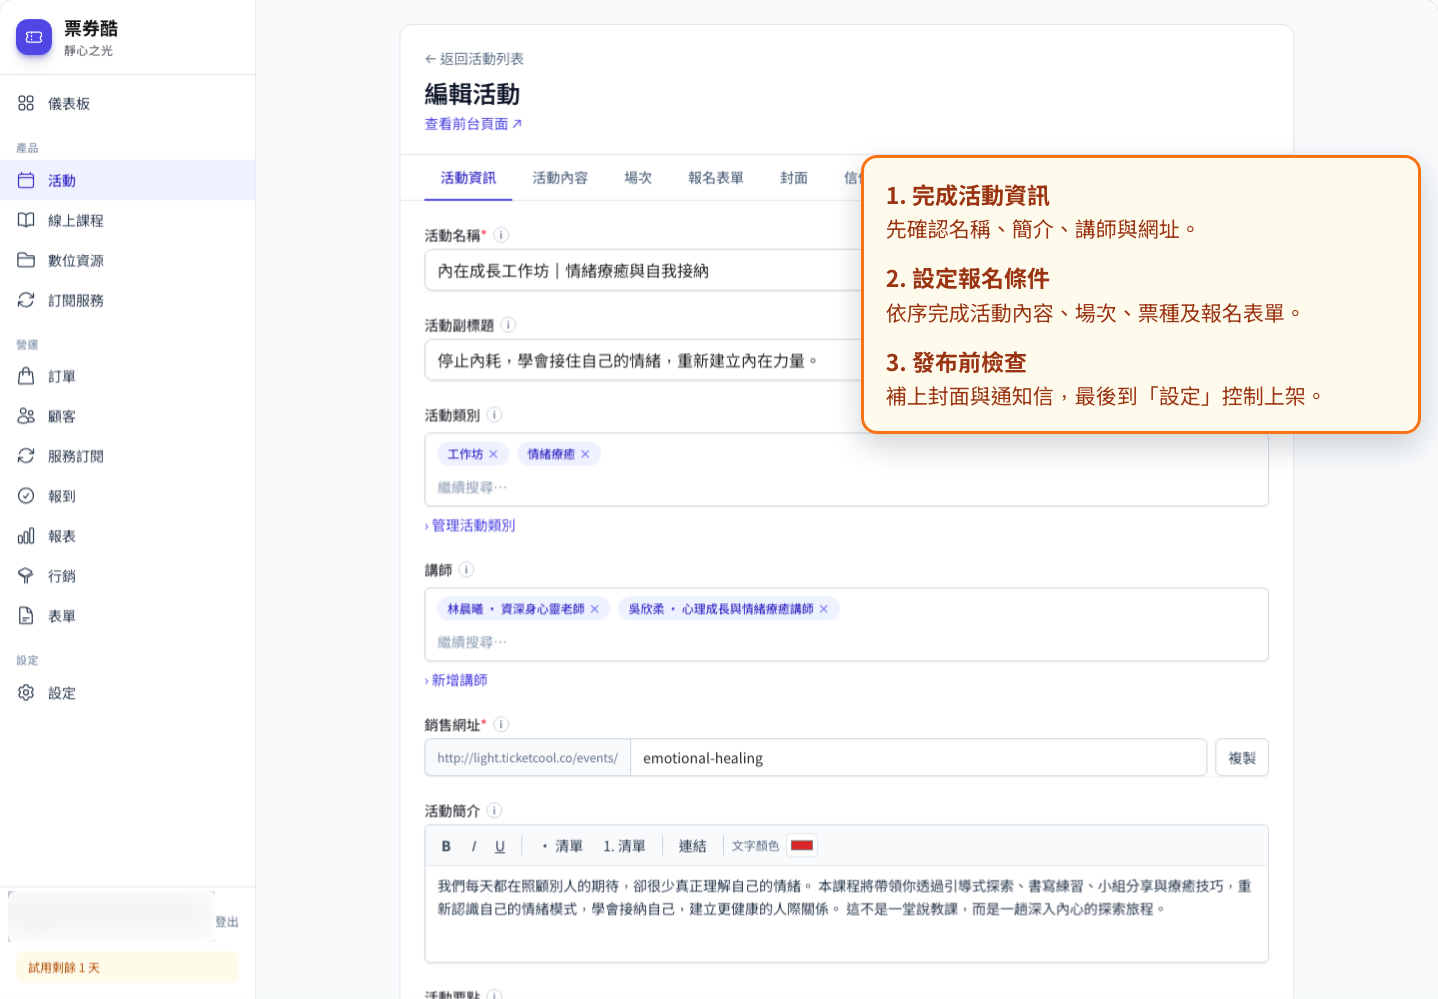
Task: Switch to 報名表單 tab
Action: pyautogui.click(x=716, y=178)
